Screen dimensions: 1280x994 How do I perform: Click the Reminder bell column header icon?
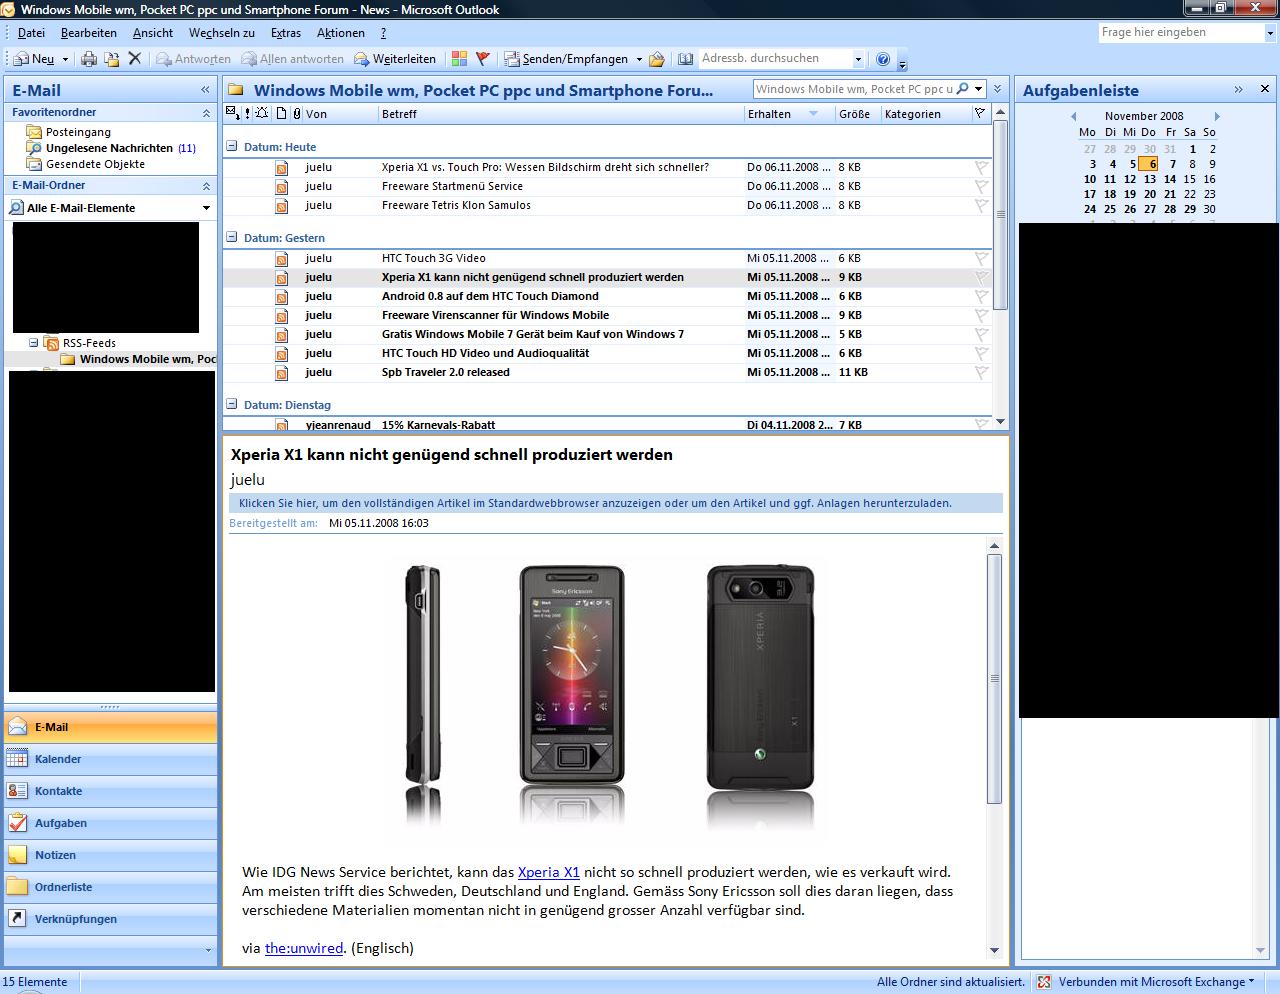click(262, 114)
